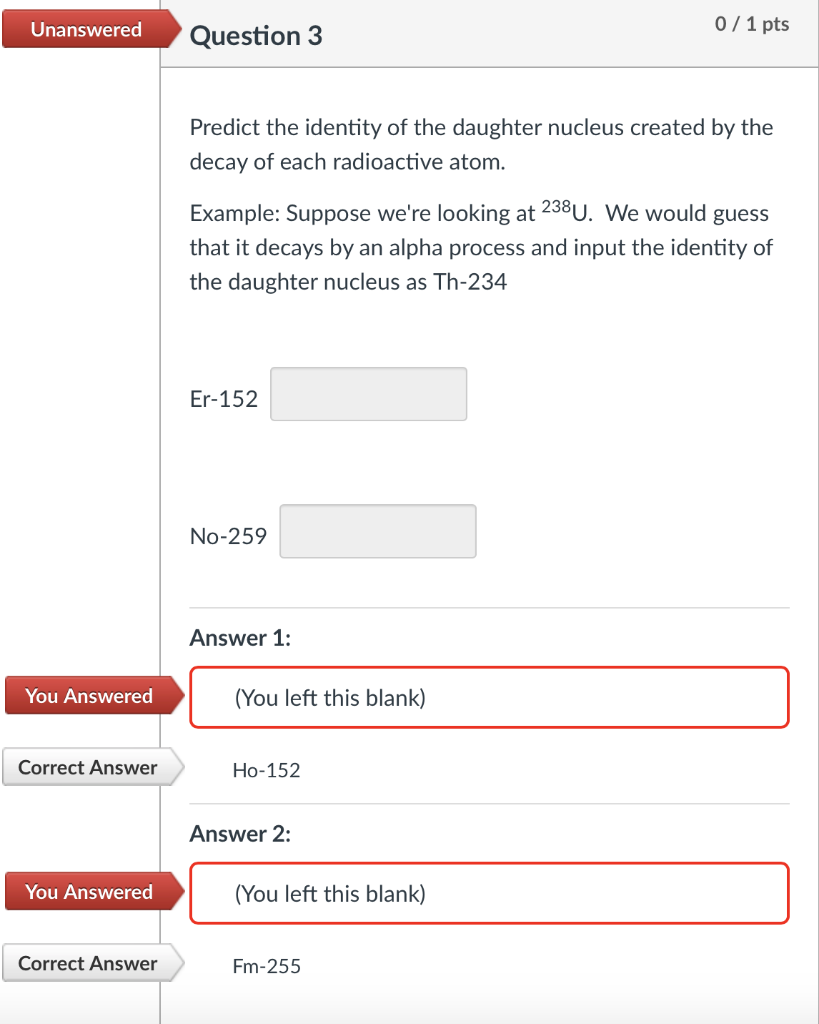Select the second blank answer field outlined in red
Image resolution: width=819 pixels, height=1024 pixels.
(x=489, y=893)
